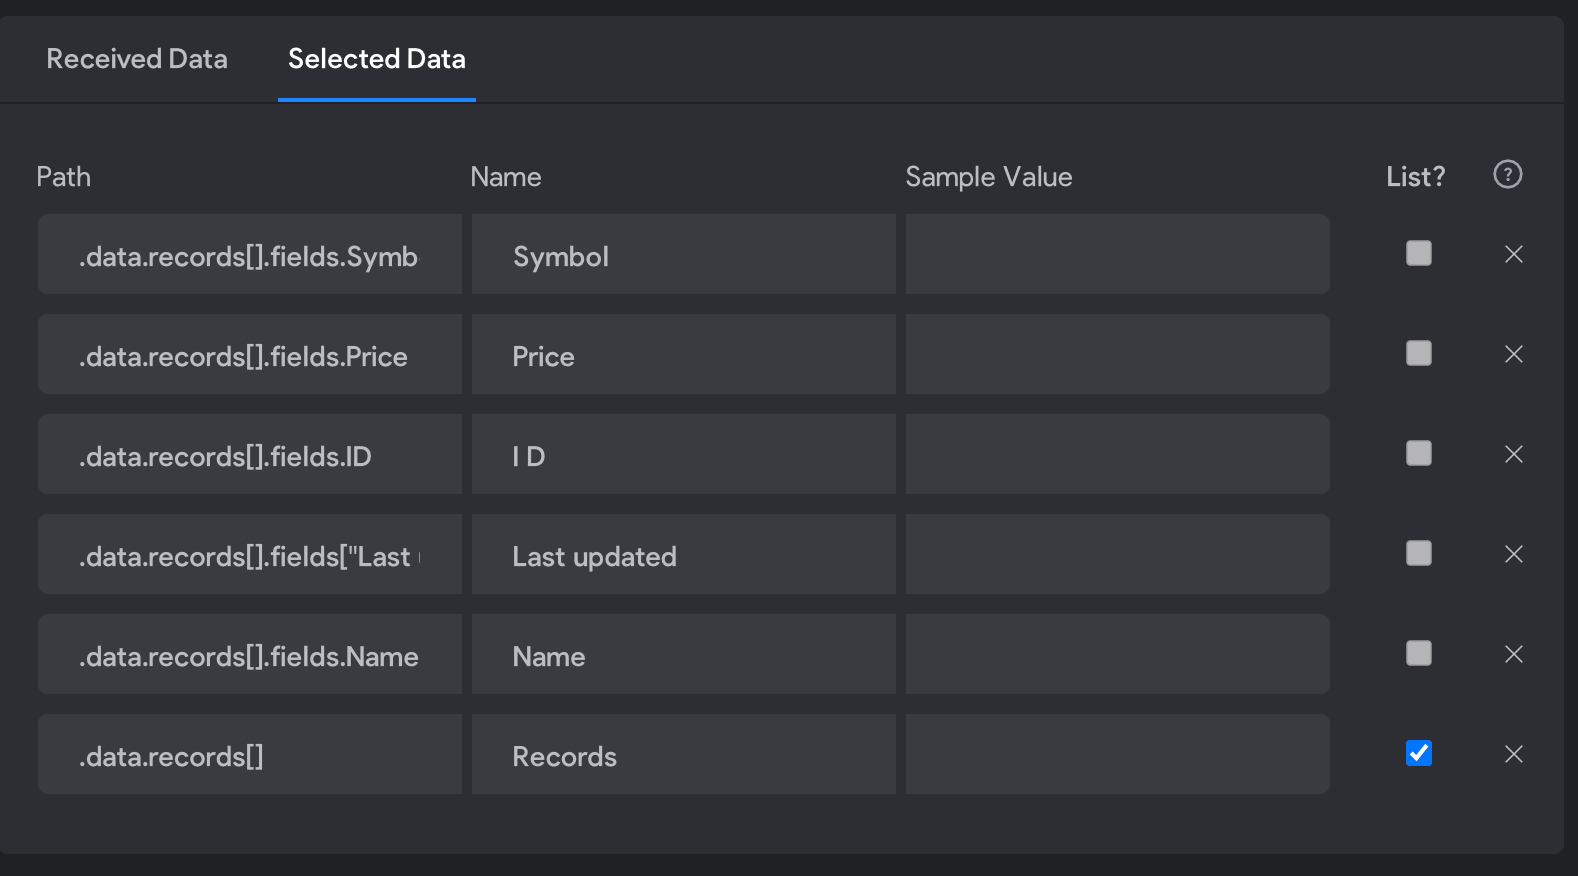The height and width of the screenshot is (876, 1578).
Task: Select the Selected Data tab
Action: pyautogui.click(x=377, y=59)
